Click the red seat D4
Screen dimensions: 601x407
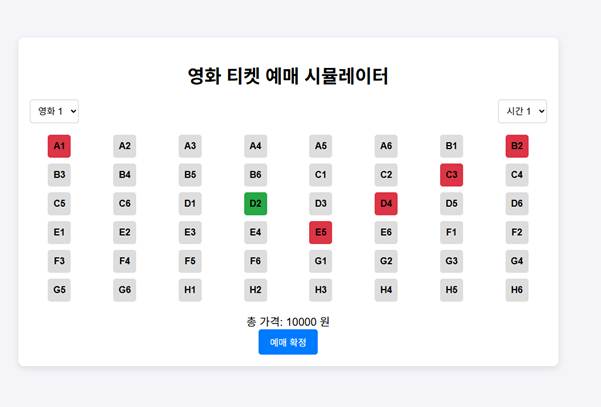[x=386, y=204]
